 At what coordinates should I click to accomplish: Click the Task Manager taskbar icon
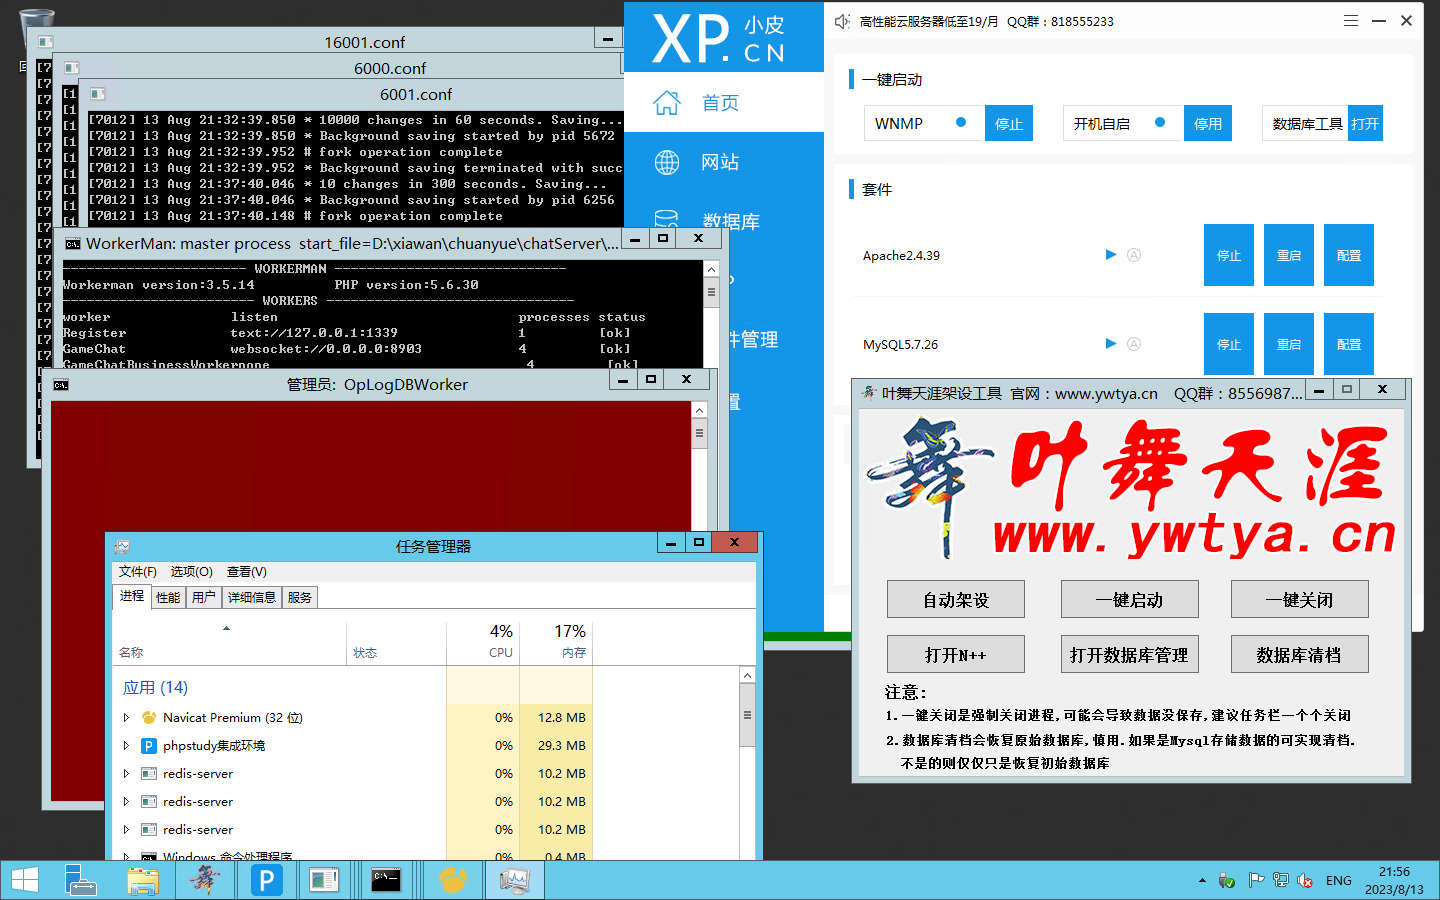pos(514,880)
